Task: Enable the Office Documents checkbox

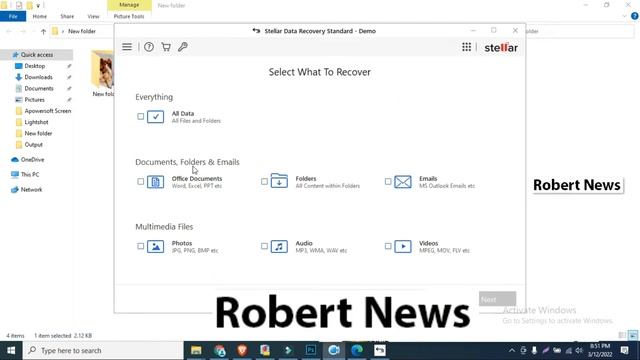Action: (x=140, y=182)
